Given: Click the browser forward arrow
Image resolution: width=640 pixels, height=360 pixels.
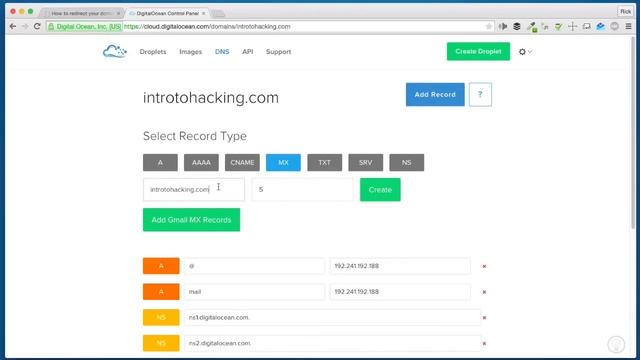Looking at the screenshot, I should pyautogui.click(x=25, y=27).
